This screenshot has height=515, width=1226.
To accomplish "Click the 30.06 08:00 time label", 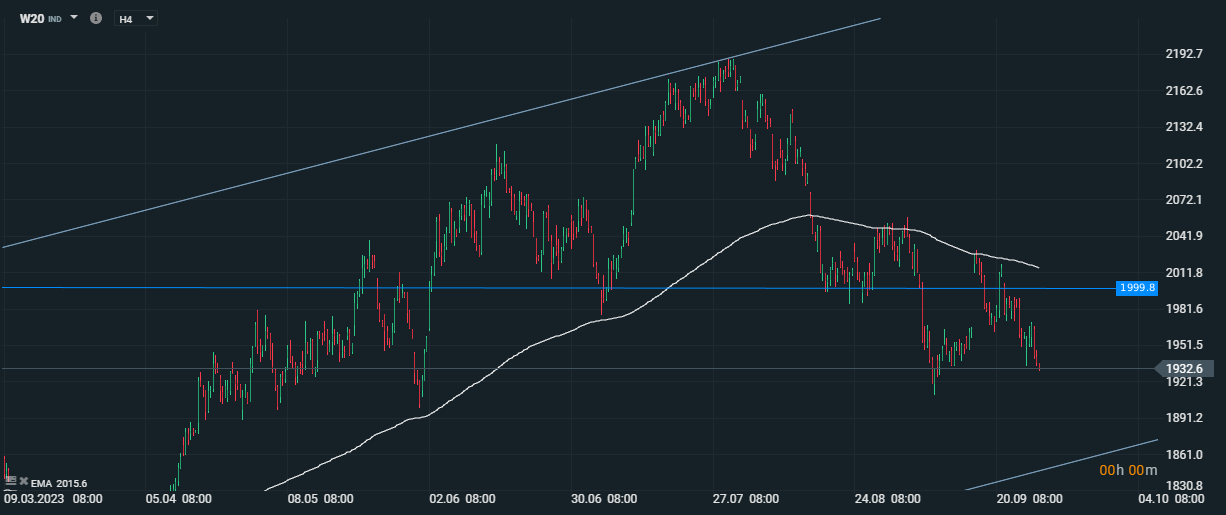I will point(604,498).
